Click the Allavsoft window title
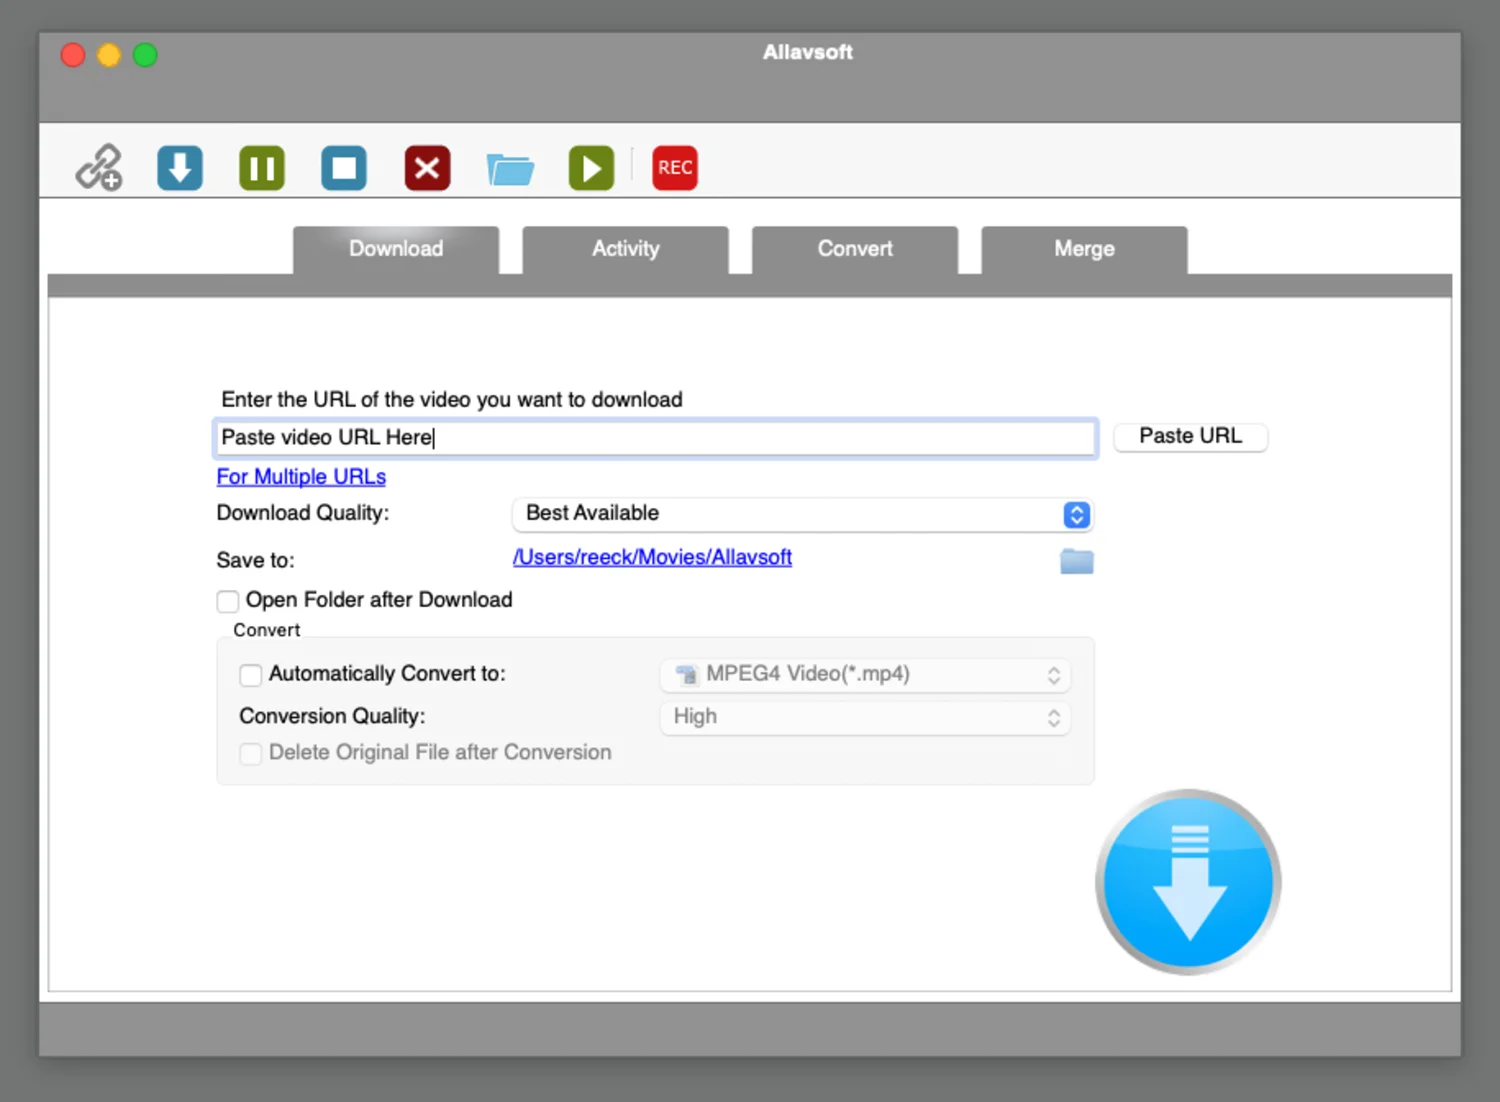The height and width of the screenshot is (1102, 1500). (808, 52)
